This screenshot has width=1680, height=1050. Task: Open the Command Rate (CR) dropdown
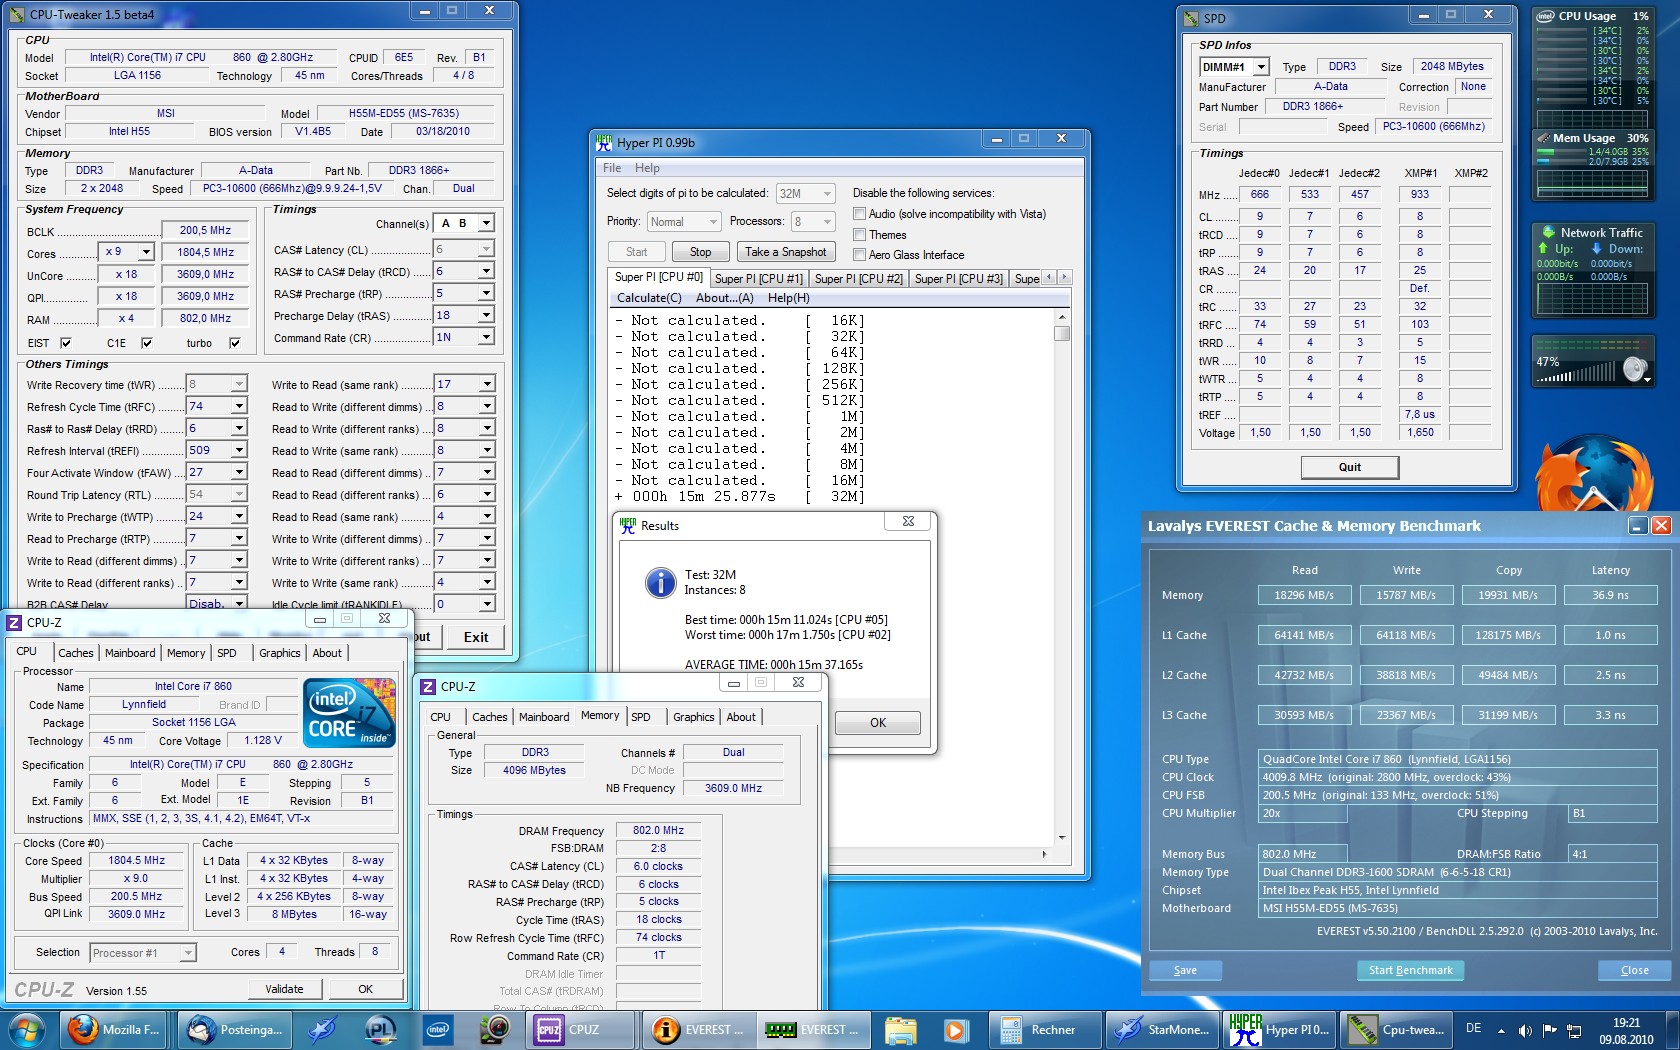tap(486, 338)
